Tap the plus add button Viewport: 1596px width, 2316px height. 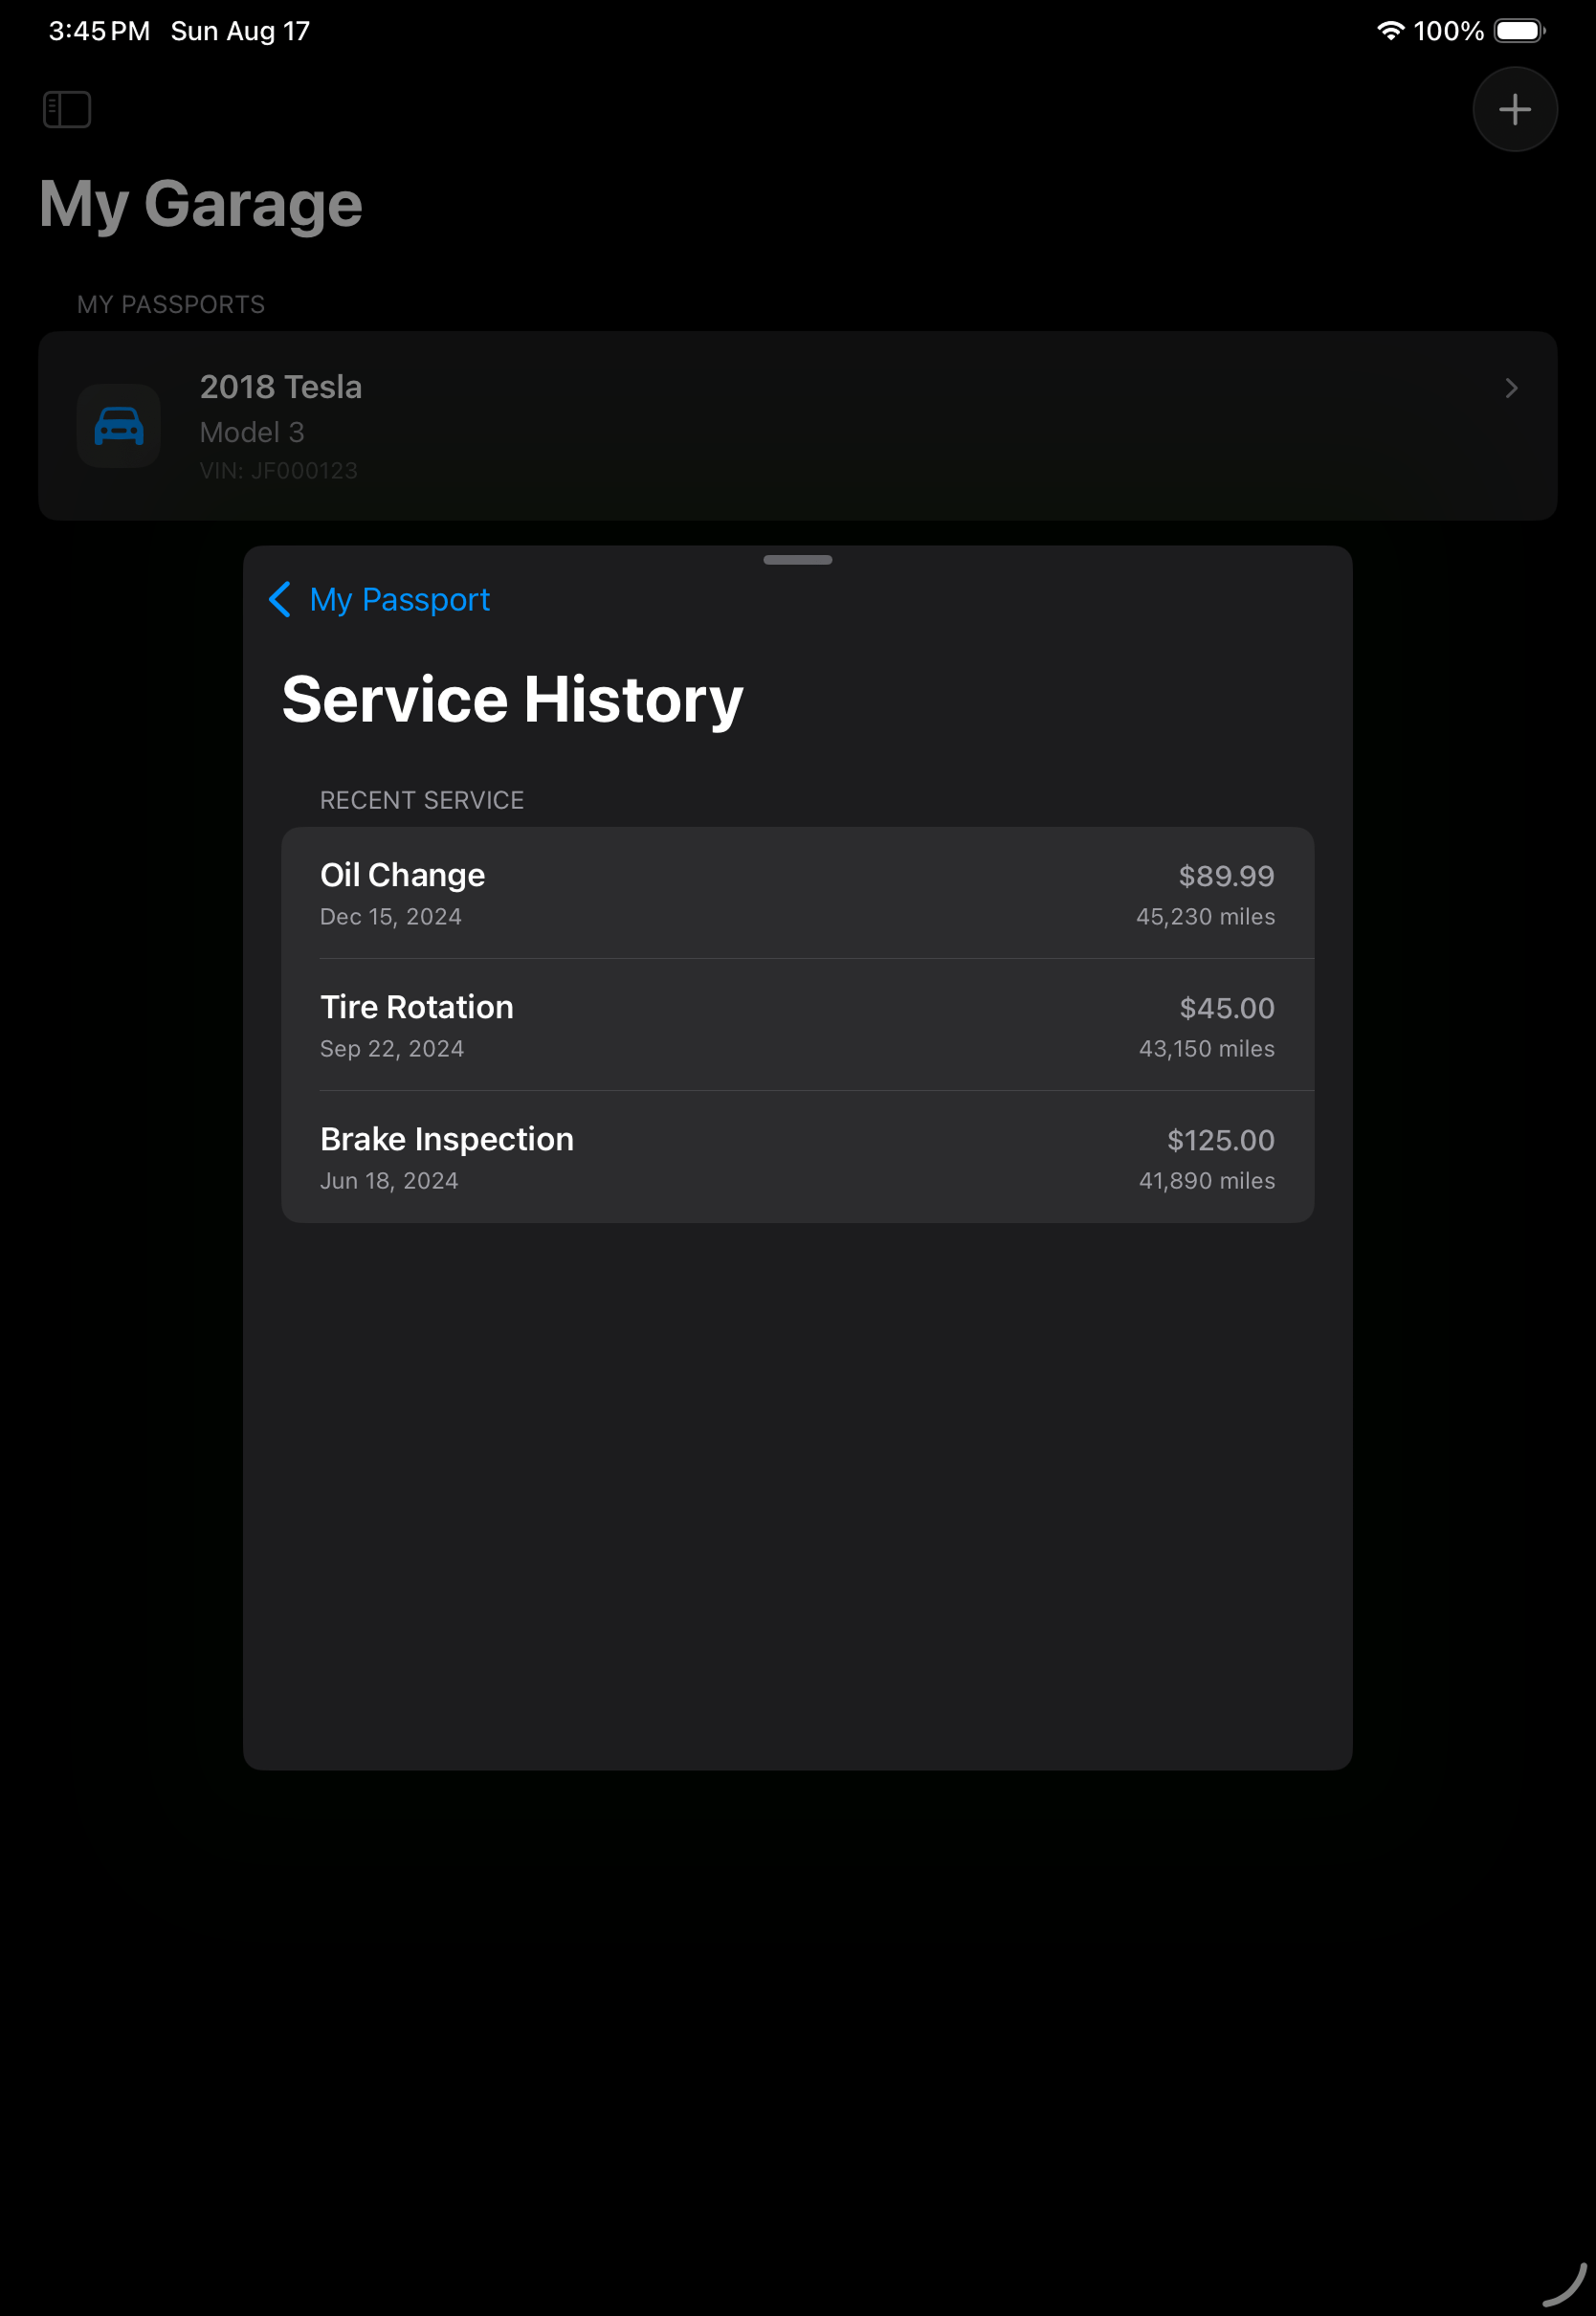(1514, 109)
